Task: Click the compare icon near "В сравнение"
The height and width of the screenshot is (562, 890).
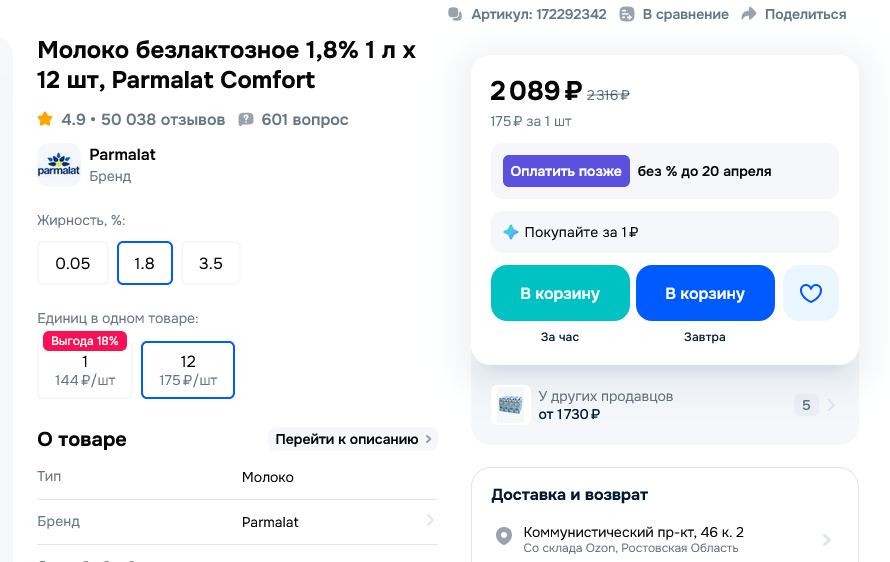Action: coord(627,14)
